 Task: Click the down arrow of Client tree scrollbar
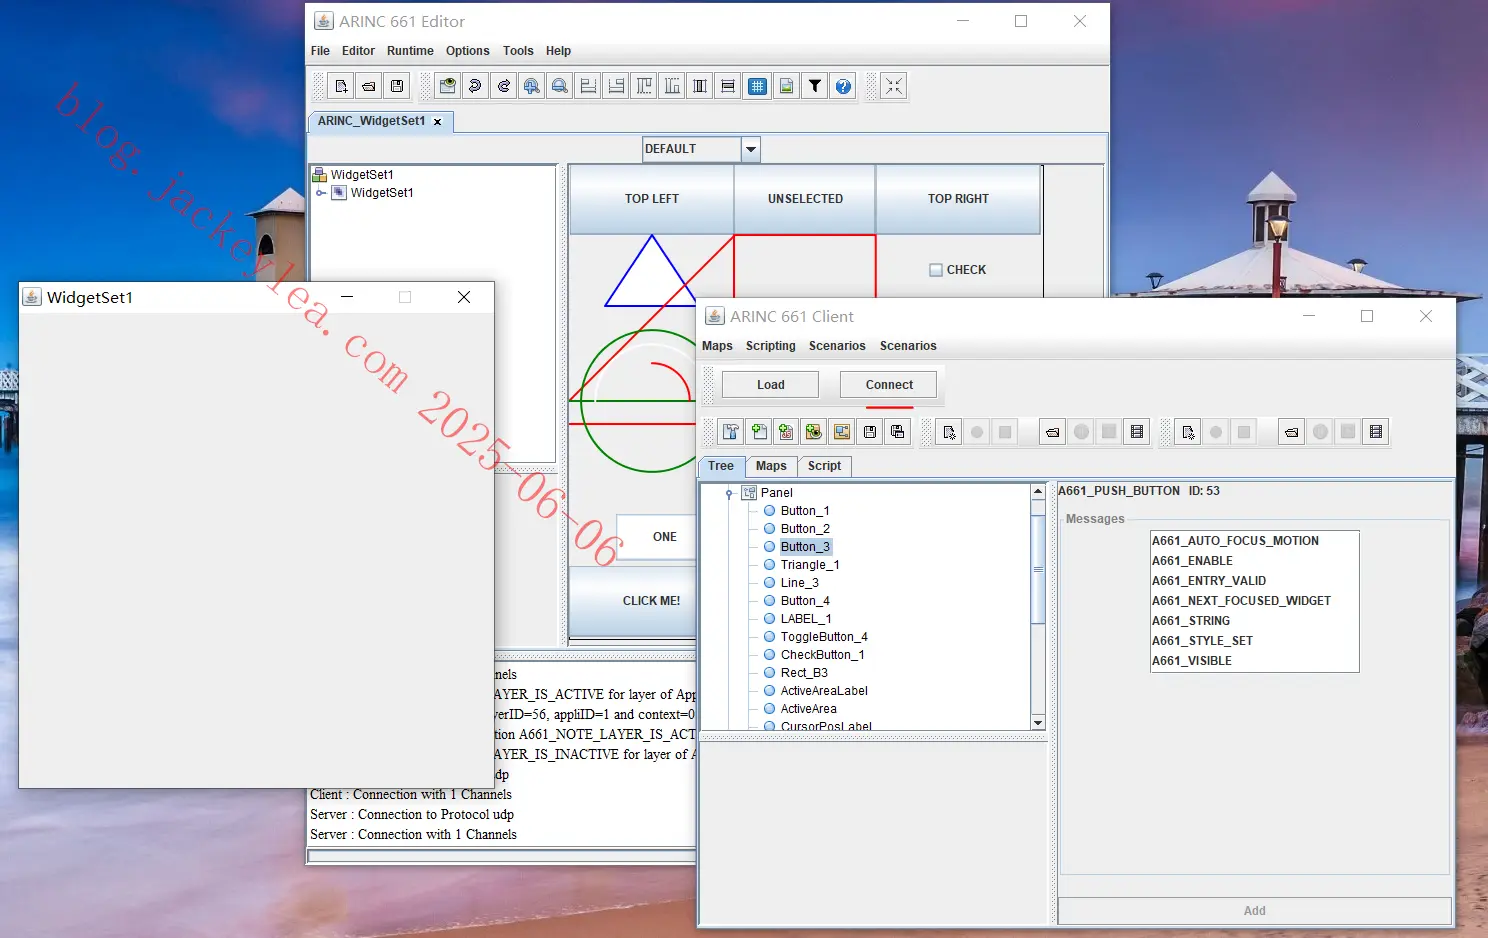[x=1038, y=723]
